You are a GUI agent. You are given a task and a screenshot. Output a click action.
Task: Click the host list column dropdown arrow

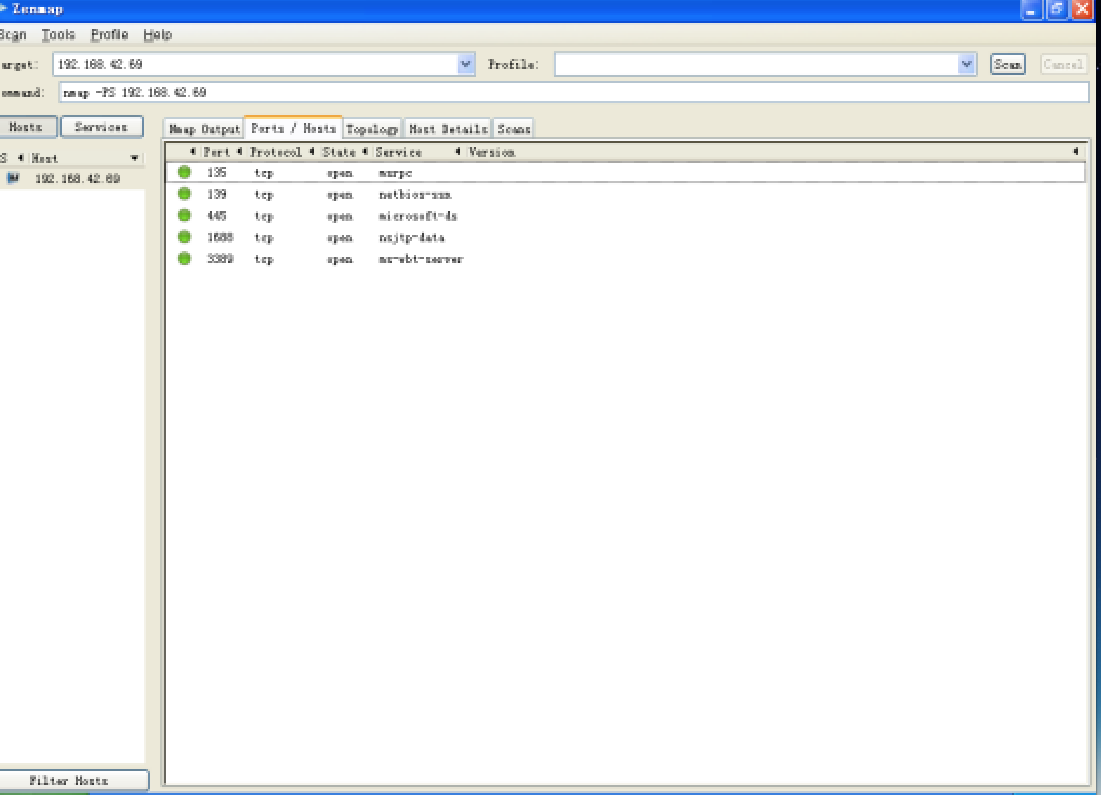(x=135, y=158)
